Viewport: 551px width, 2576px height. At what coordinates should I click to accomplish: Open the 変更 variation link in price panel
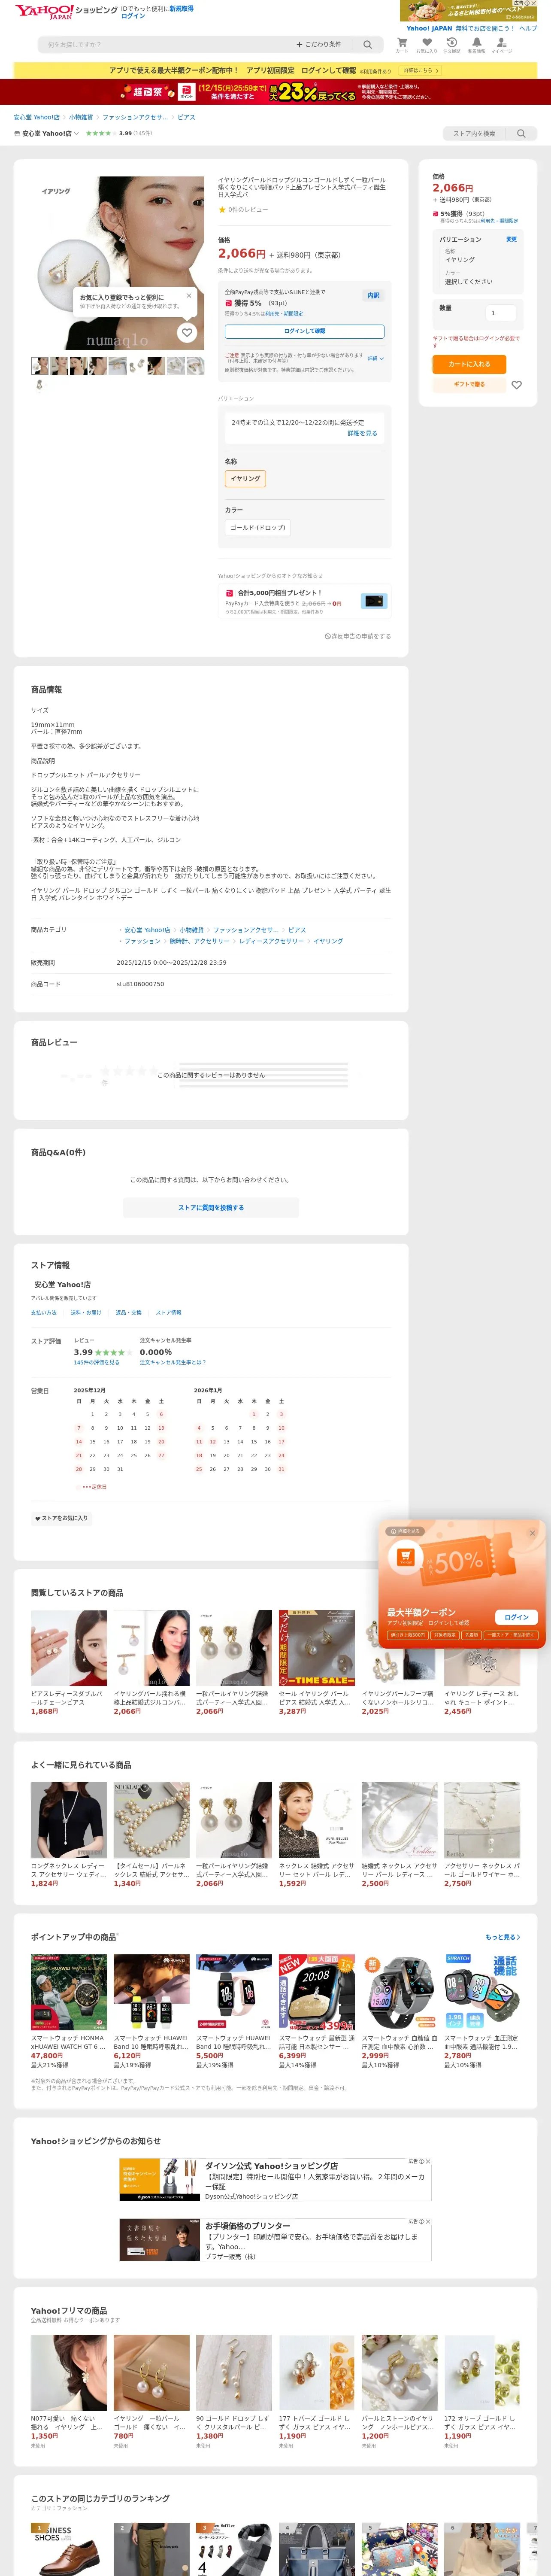pyautogui.click(x=511, y=240)
